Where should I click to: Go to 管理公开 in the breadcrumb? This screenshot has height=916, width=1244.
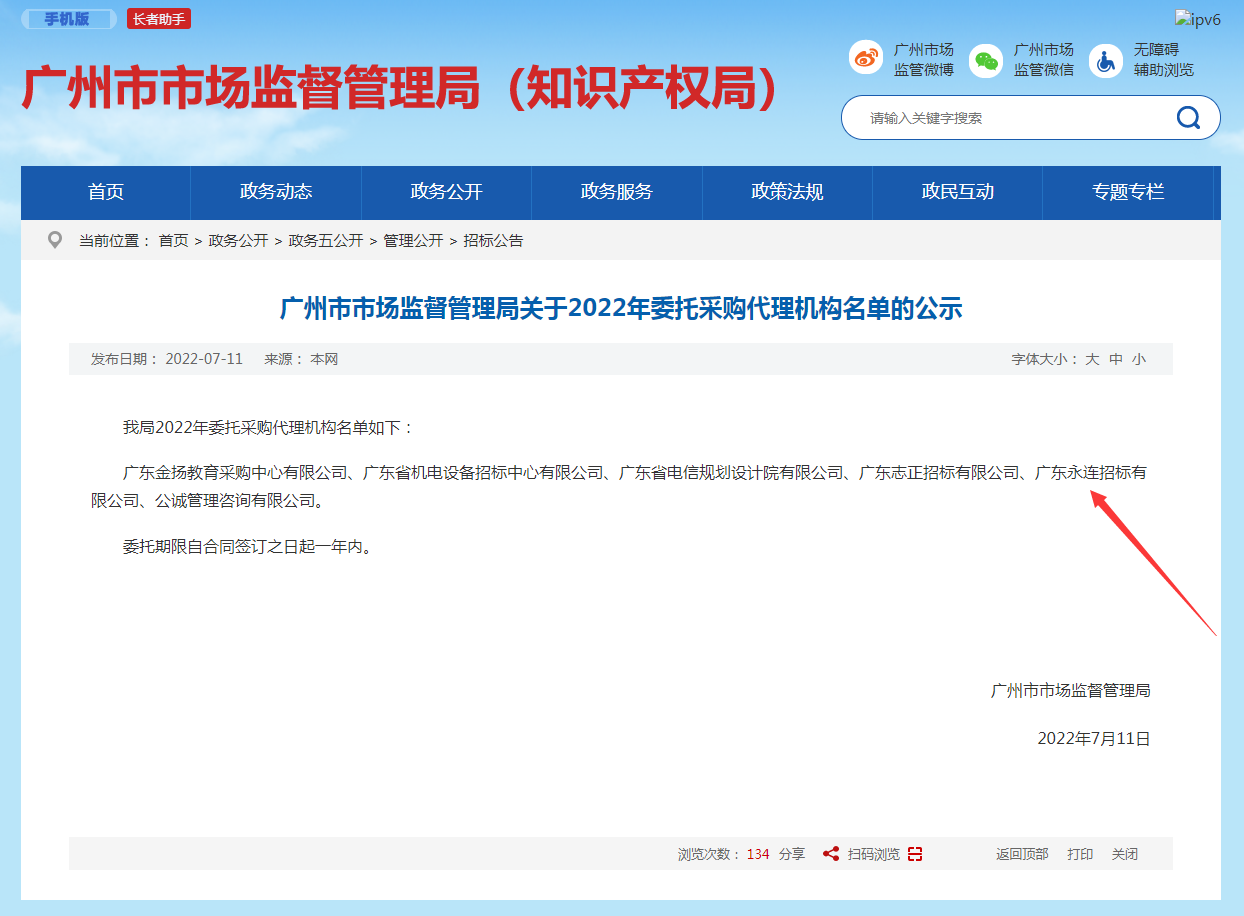pyautogui.click(x=413, y=241)
